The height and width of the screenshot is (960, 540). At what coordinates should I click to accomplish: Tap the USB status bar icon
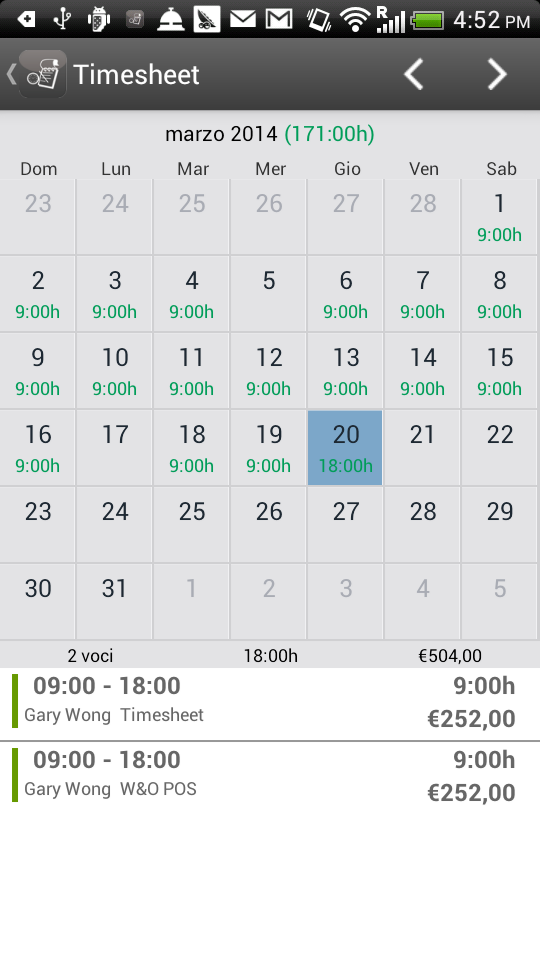pos(61,20)
